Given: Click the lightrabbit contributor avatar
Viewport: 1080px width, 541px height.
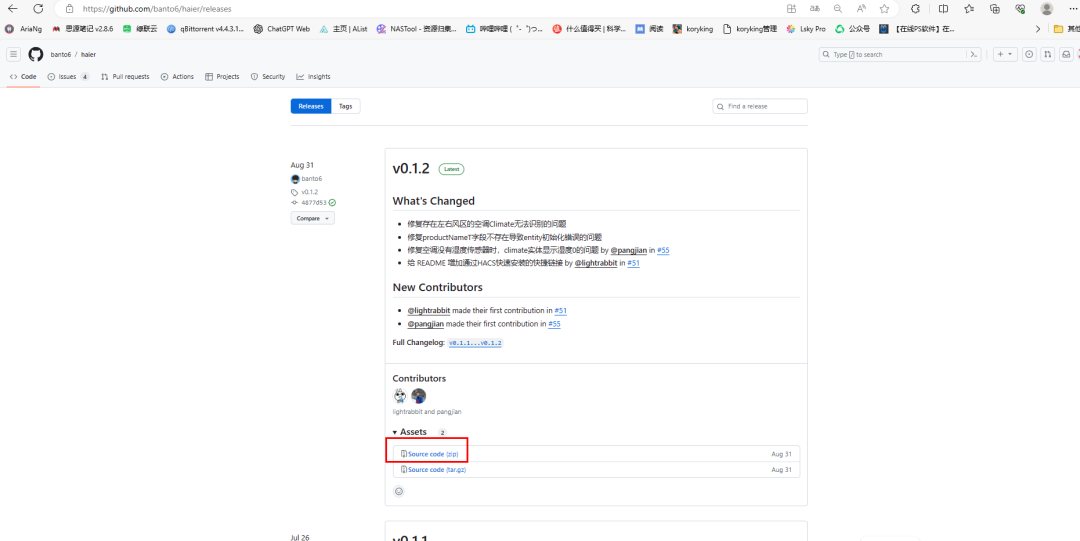Looking at the screenshot, I should (x=400, y=396).
